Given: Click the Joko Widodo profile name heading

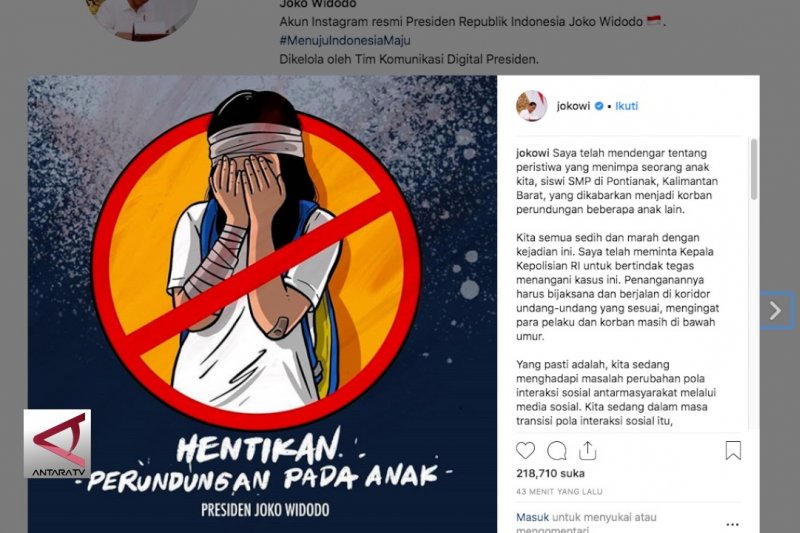Looking at the screenshot, I should [318, 4].
